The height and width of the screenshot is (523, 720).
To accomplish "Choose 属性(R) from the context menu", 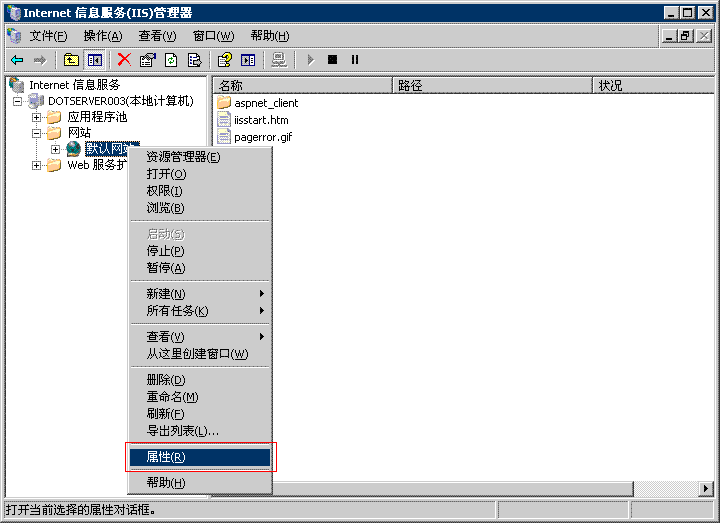I will (200, 457).
